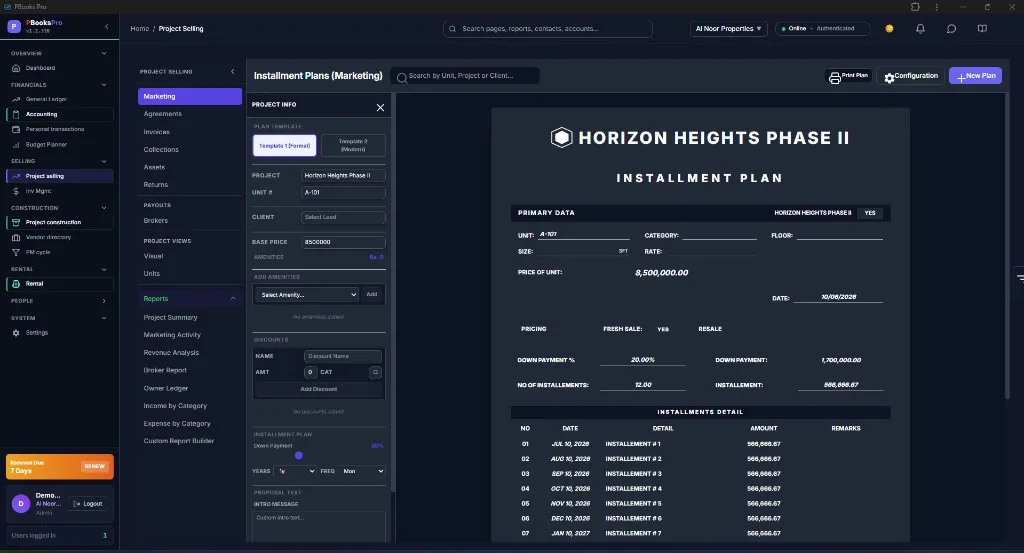Click the Client Select Lead field

coord(343,217)
